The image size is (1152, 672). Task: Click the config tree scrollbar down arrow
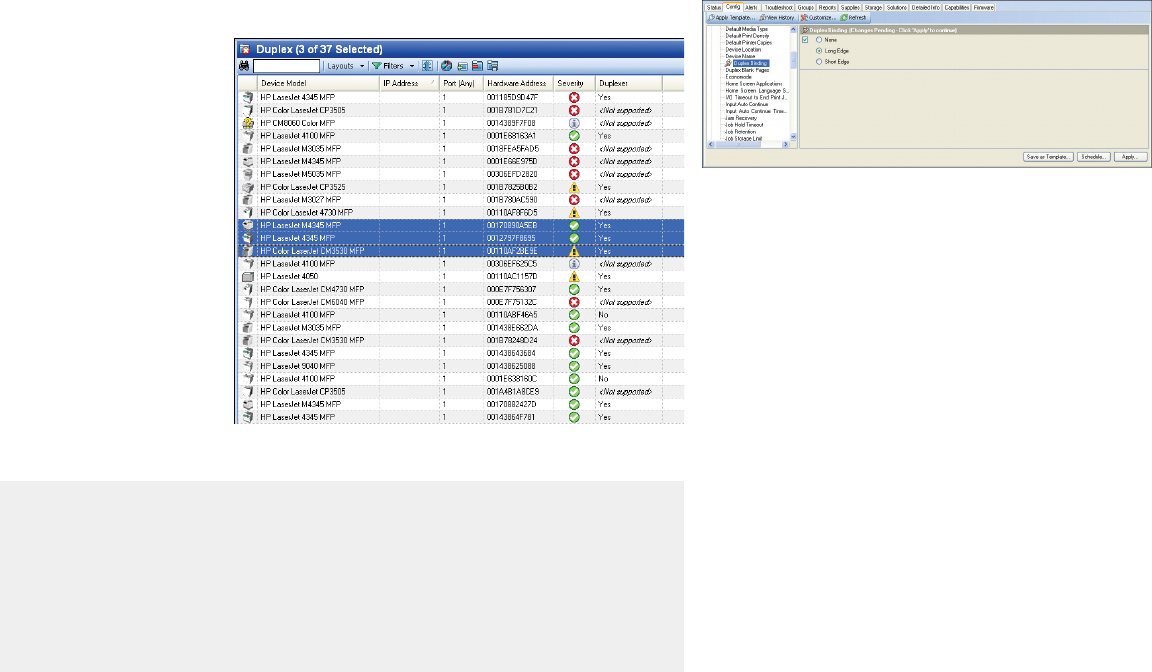coord(793,137)
